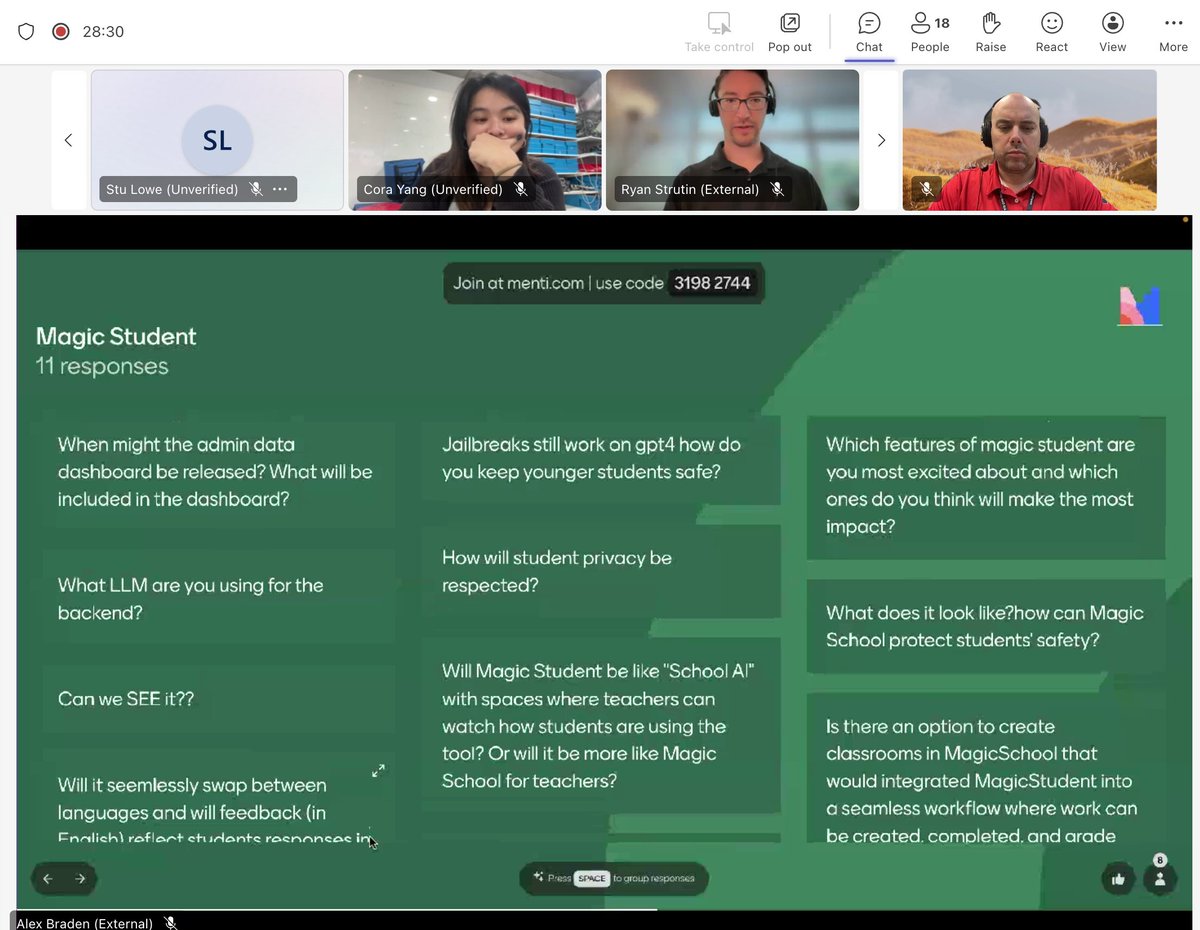This screenshot has height=930, width=1200.
Task: Select Stu Lowe's SL avatar tile
Action: (x=217, y=140)
